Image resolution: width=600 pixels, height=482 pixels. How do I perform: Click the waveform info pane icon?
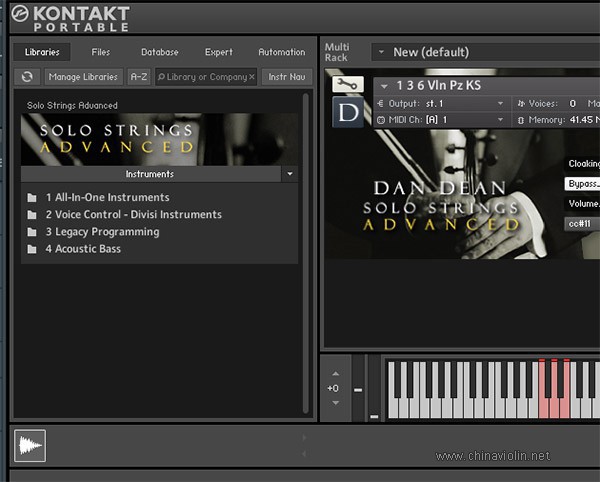pyautogui.click(x=30, y=445)
